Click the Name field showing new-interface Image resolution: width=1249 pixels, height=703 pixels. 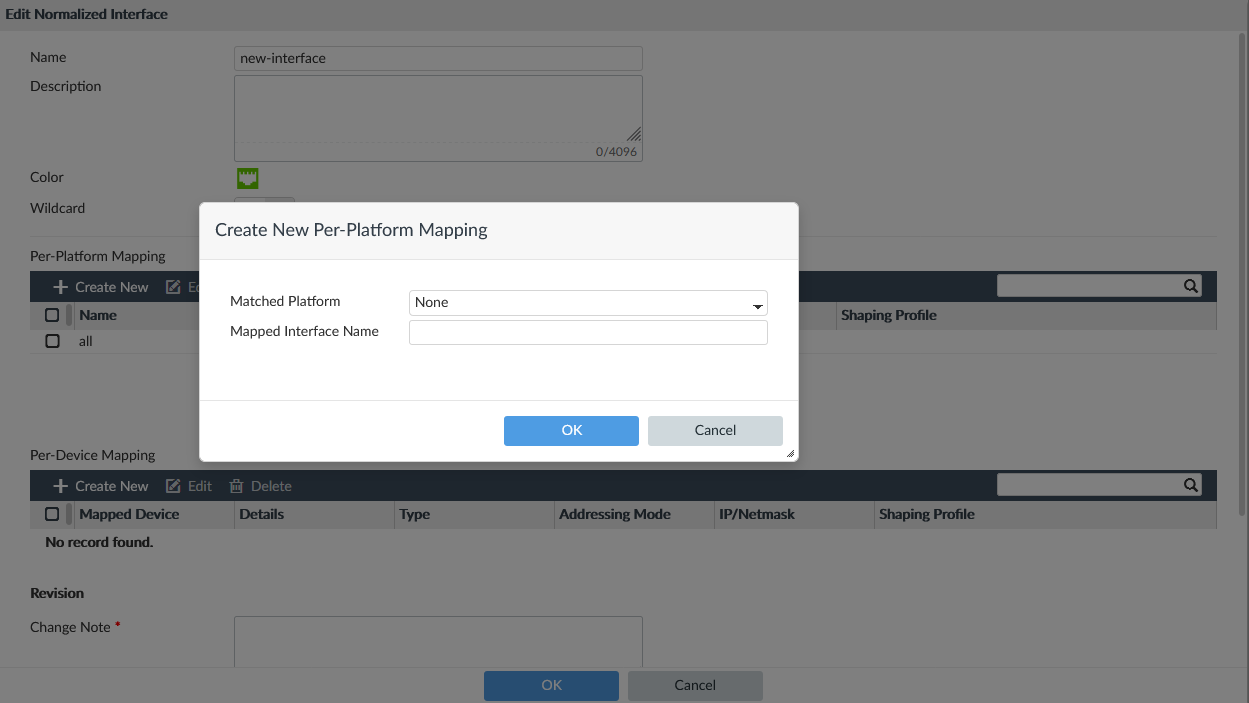(x=438, y=58)
